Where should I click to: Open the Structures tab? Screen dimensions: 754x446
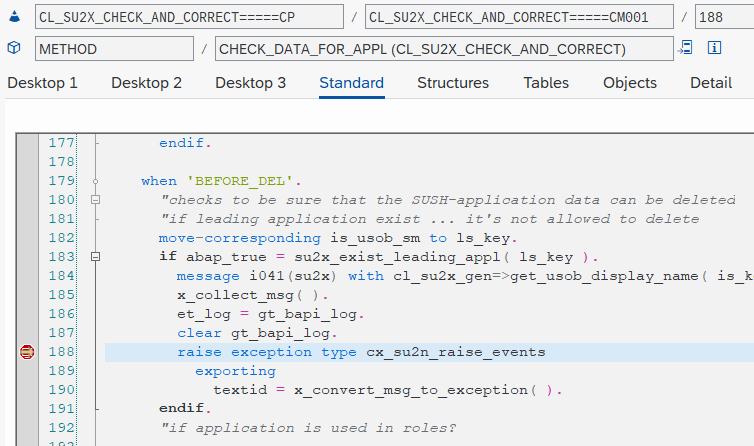(453, 83)
